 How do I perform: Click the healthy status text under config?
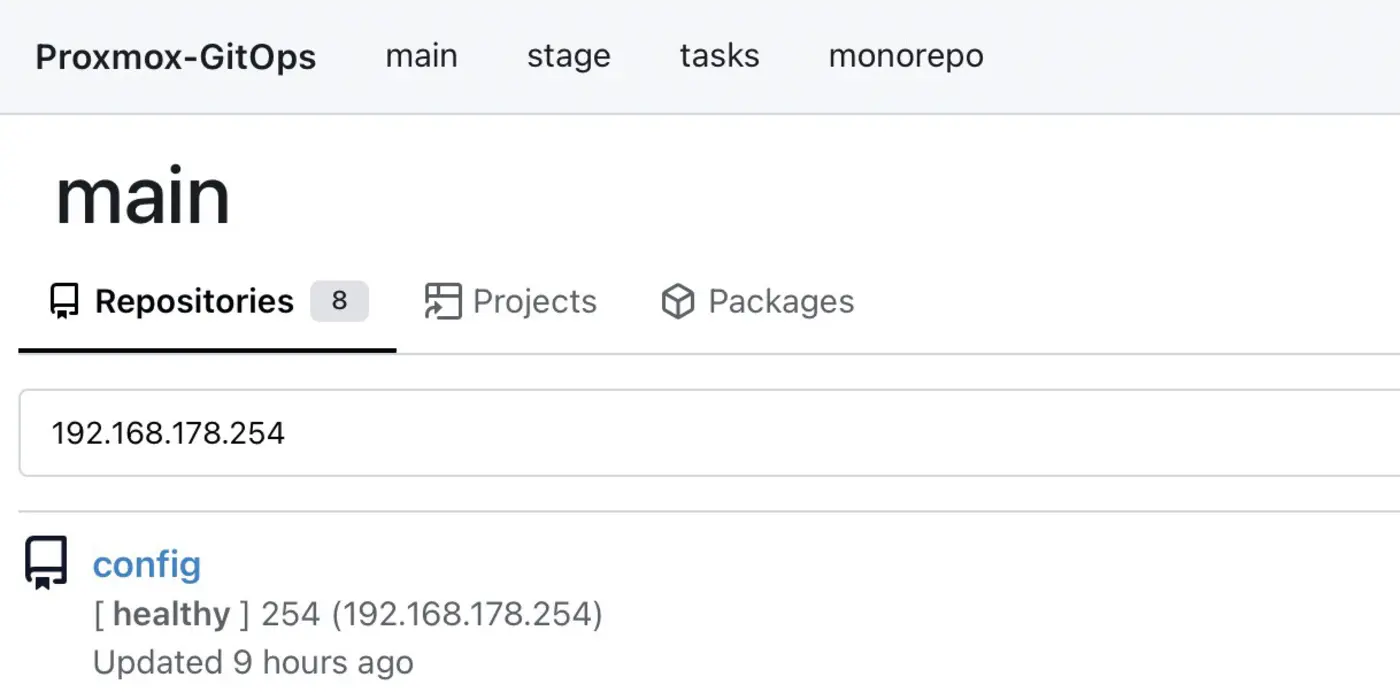(x=171, y=614)
